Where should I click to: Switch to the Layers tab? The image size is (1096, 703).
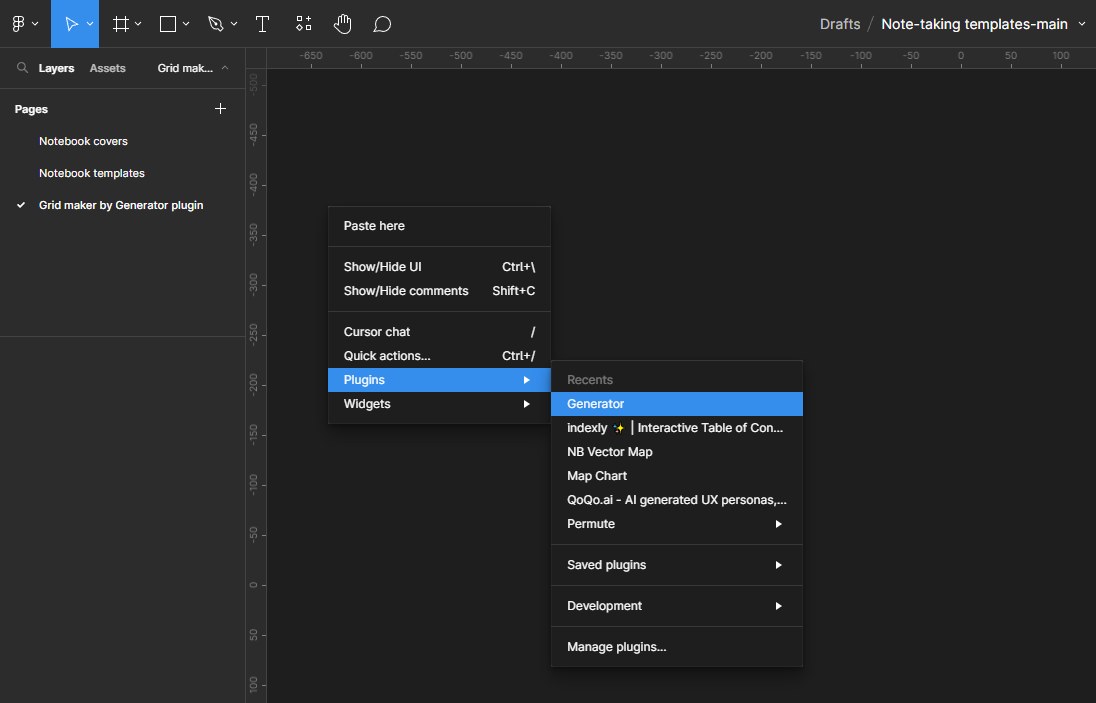pyautogui.click(x=57, y=68)
